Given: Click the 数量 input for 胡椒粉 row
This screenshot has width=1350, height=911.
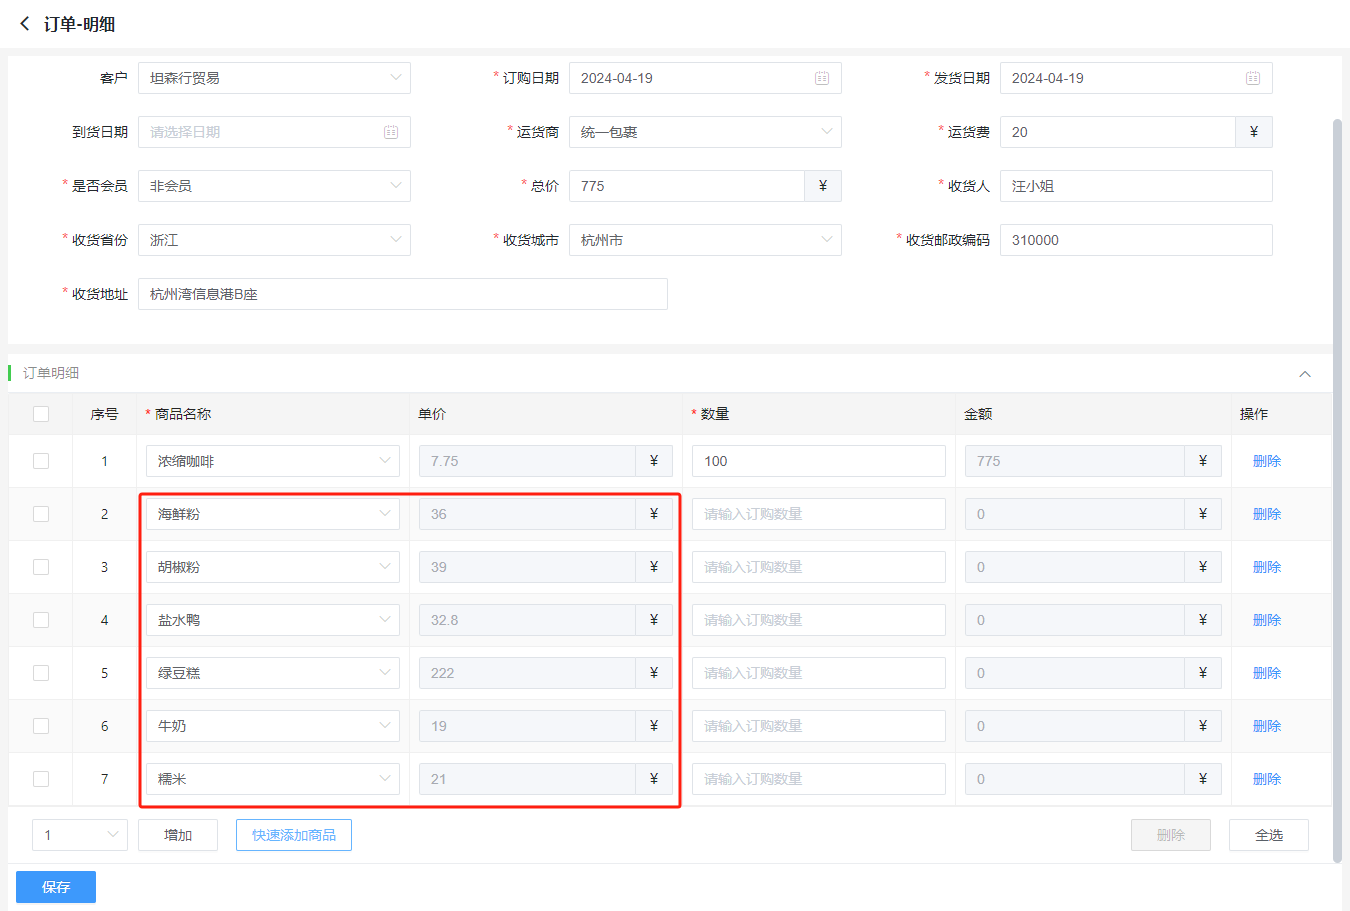Looking at the screenshot, I should [x=818, y=567].
